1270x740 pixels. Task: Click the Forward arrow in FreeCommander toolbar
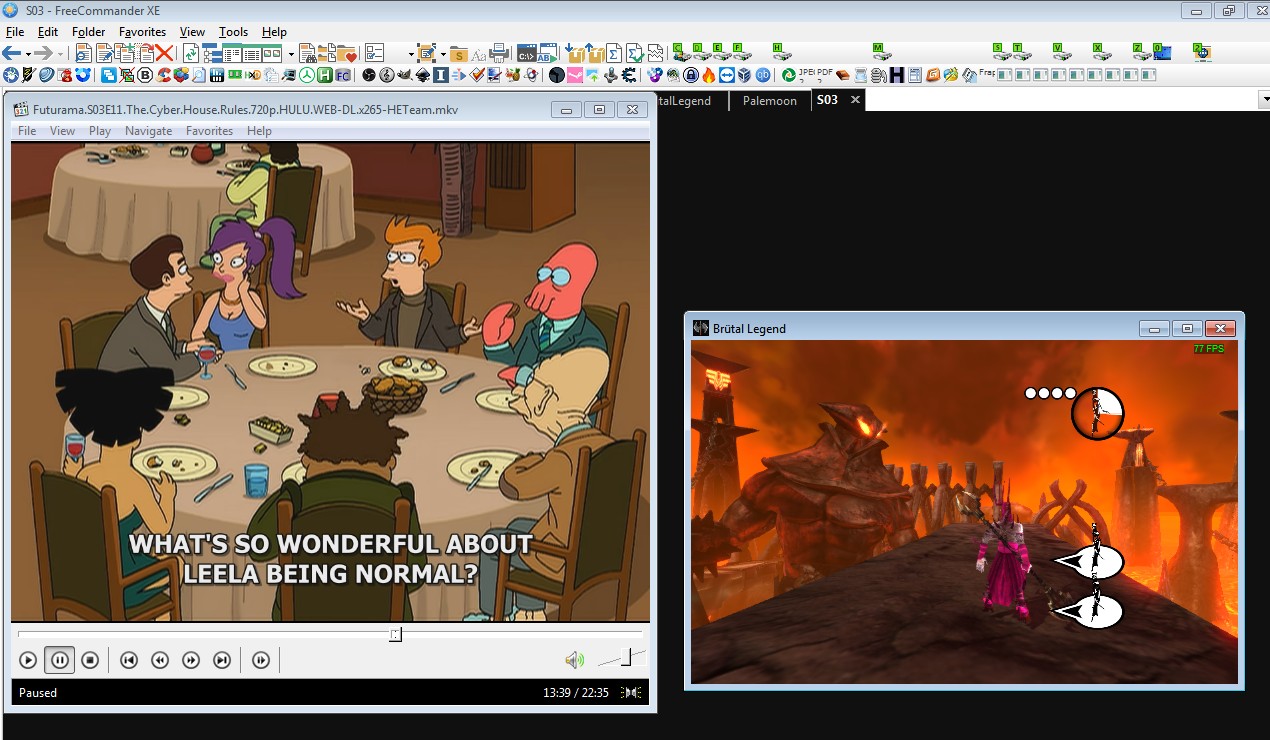click(x=43, y=53)
